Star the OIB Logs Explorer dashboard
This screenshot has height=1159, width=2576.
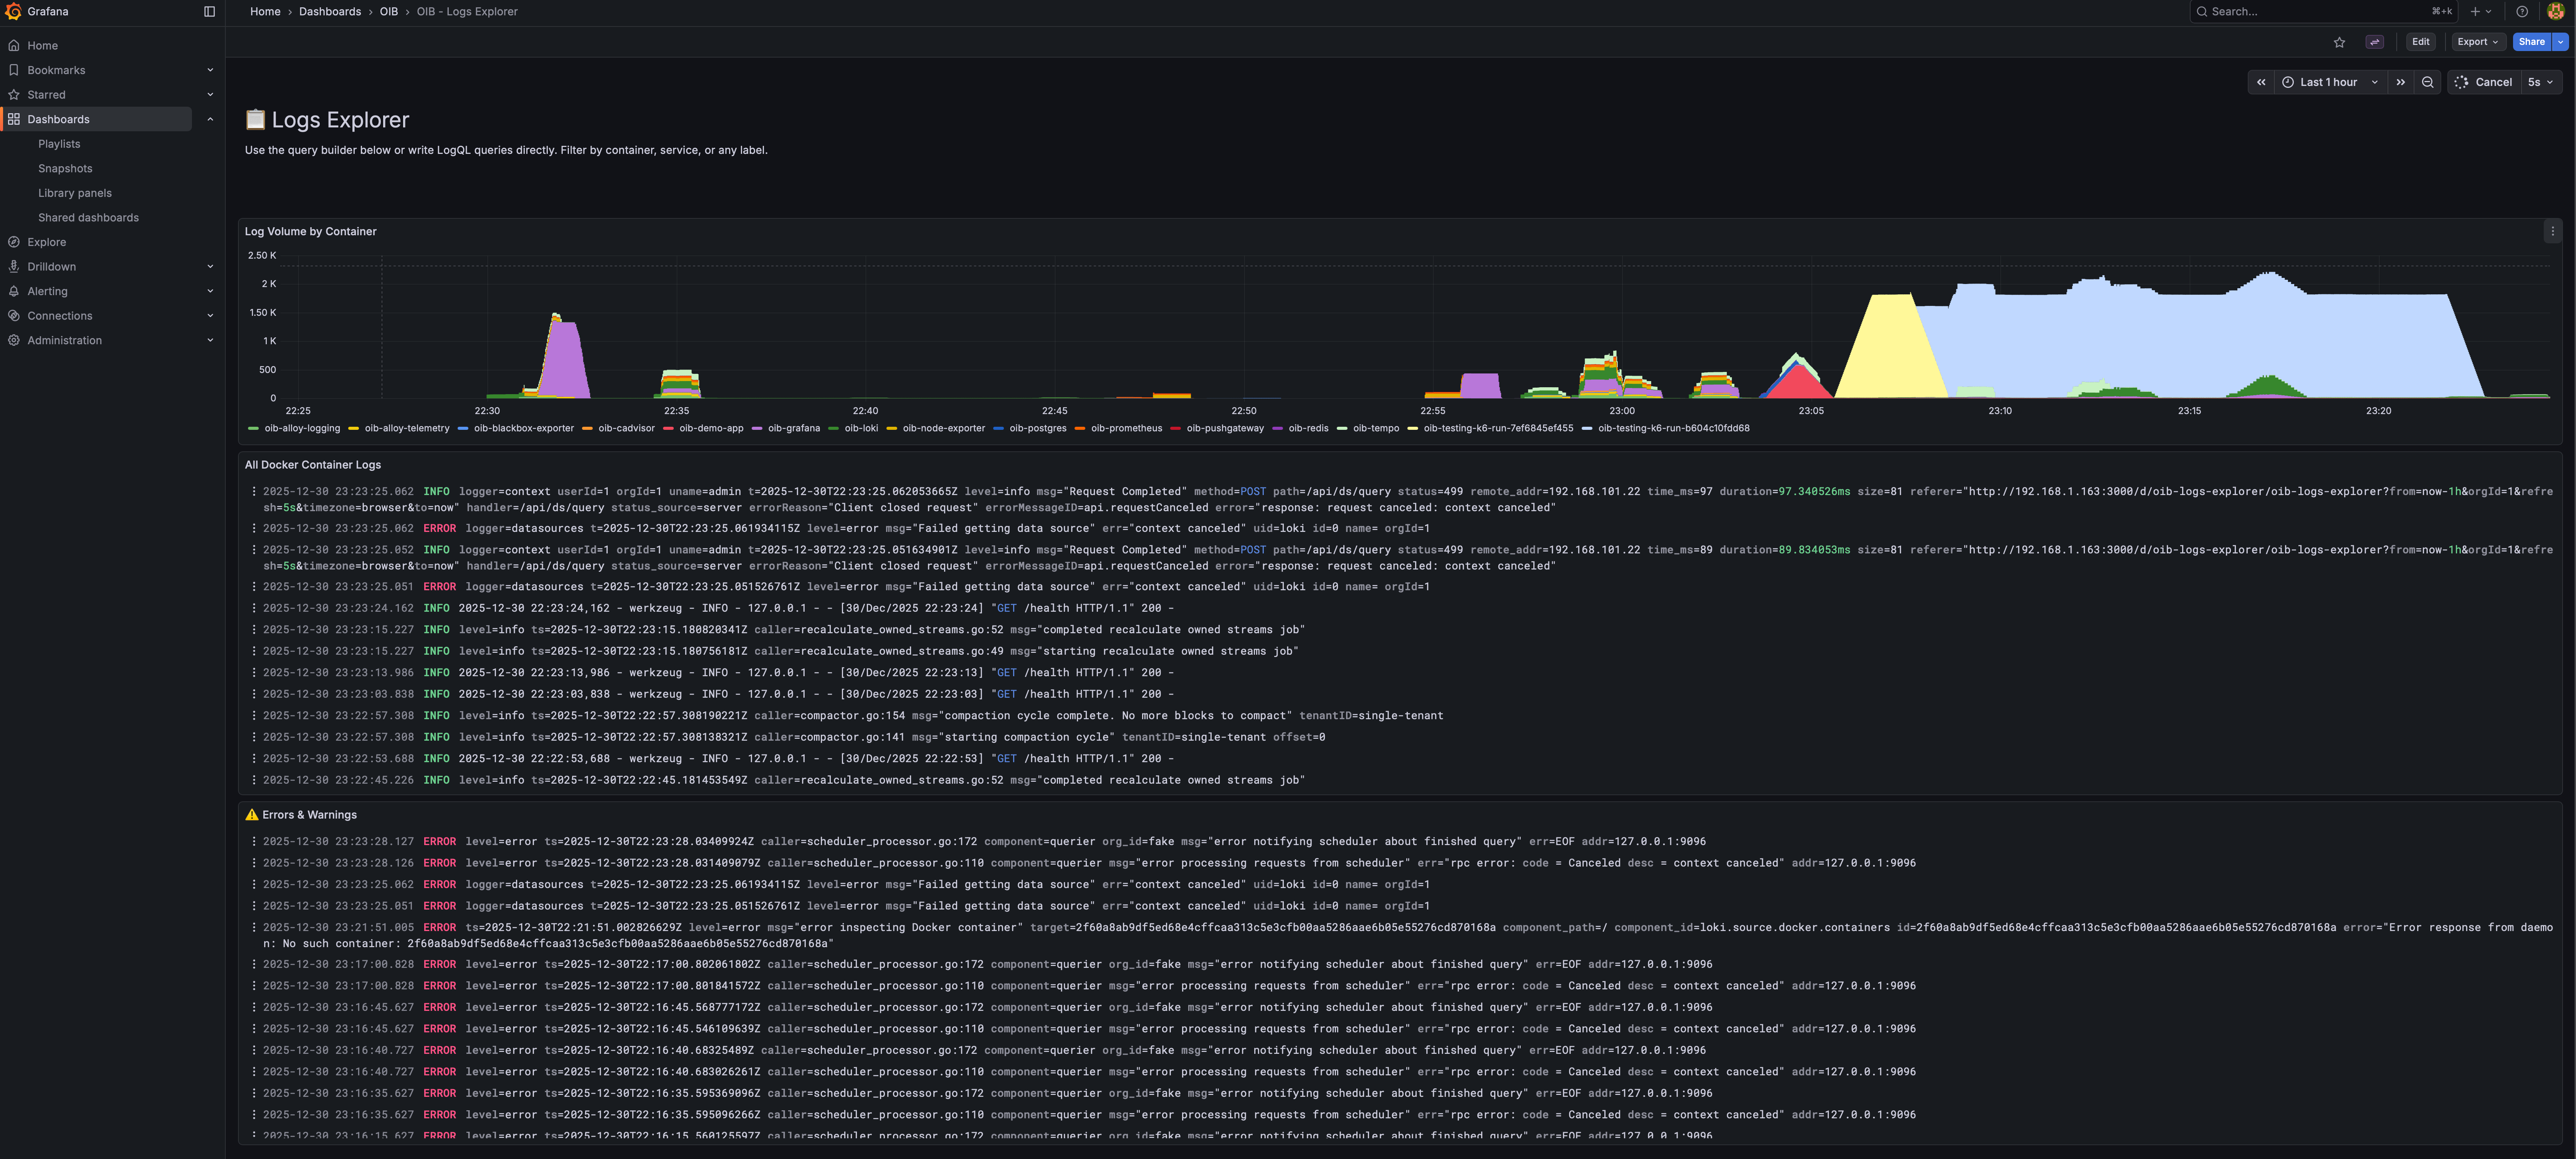pos(2340,42)
